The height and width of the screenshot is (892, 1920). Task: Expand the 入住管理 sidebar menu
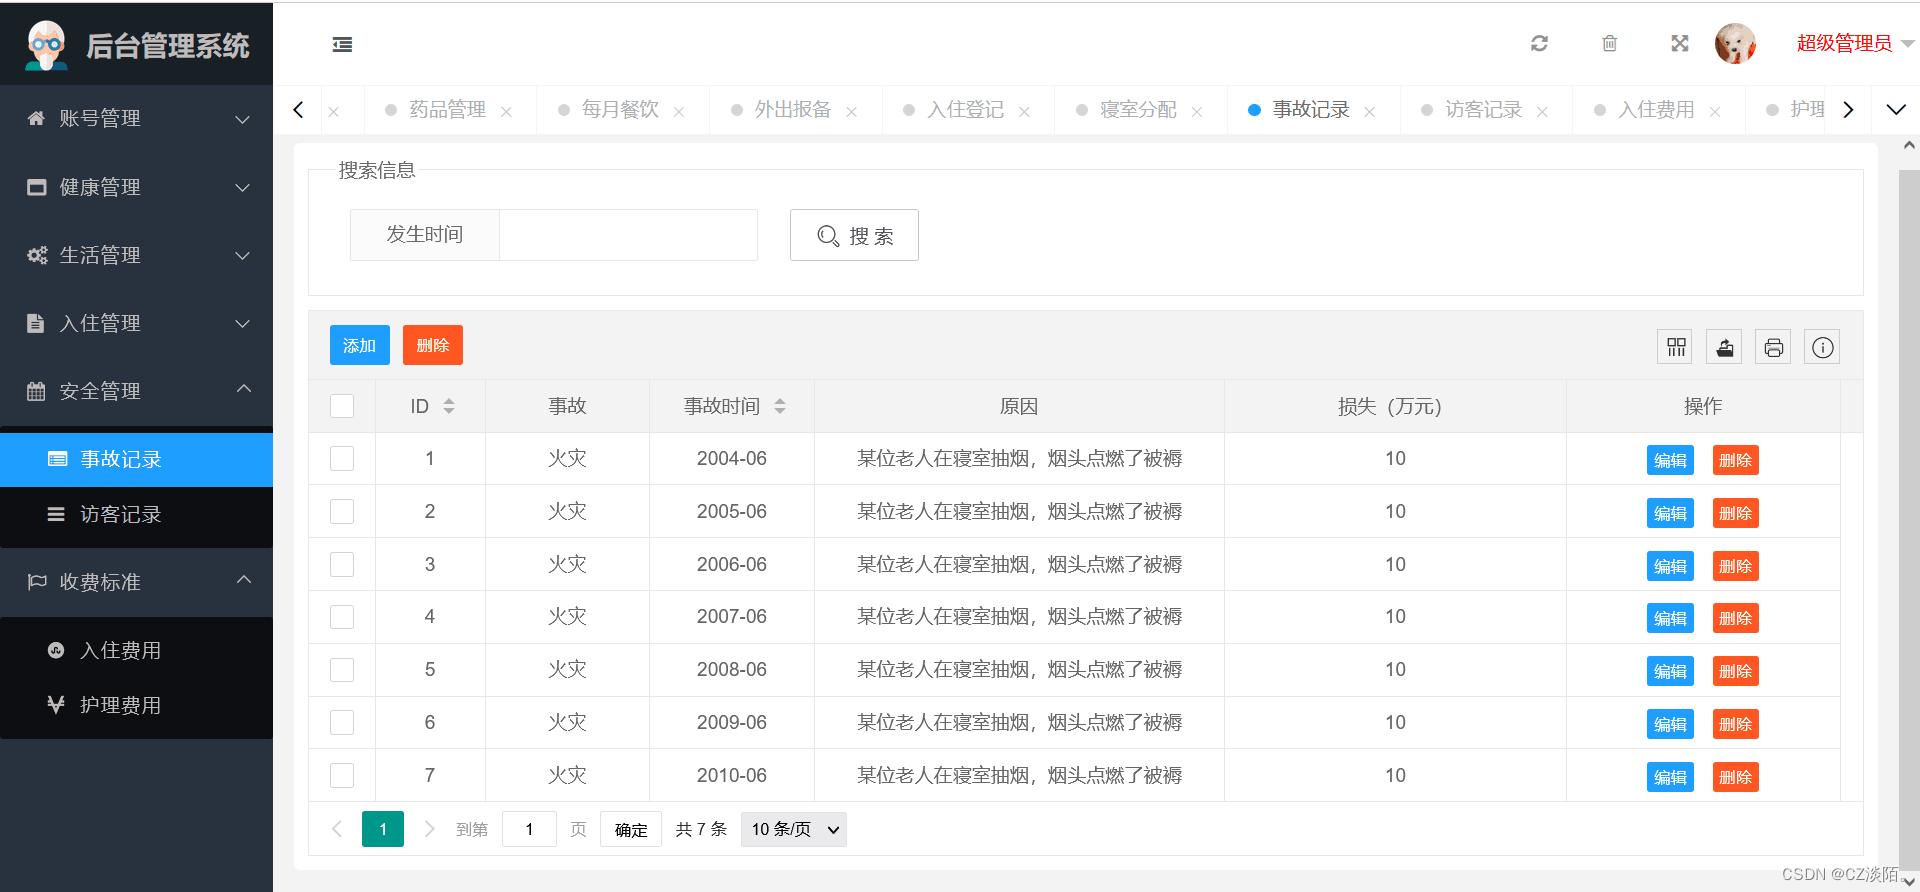(x=136, y=323)
